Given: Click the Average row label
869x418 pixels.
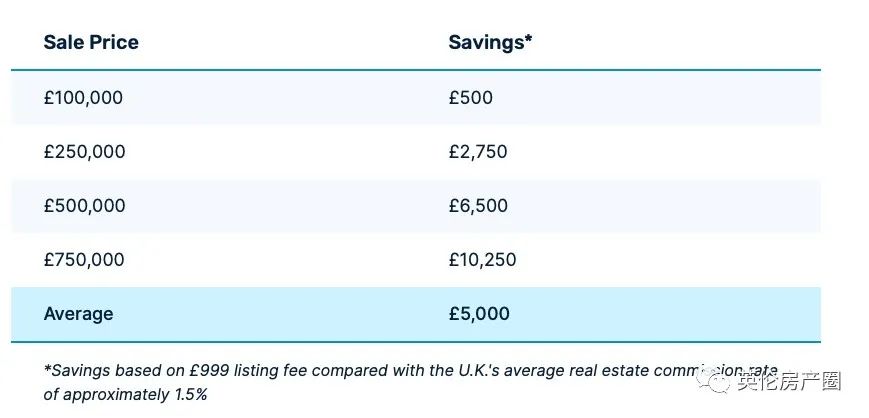Looking at the screenshot, I should 78,314.
